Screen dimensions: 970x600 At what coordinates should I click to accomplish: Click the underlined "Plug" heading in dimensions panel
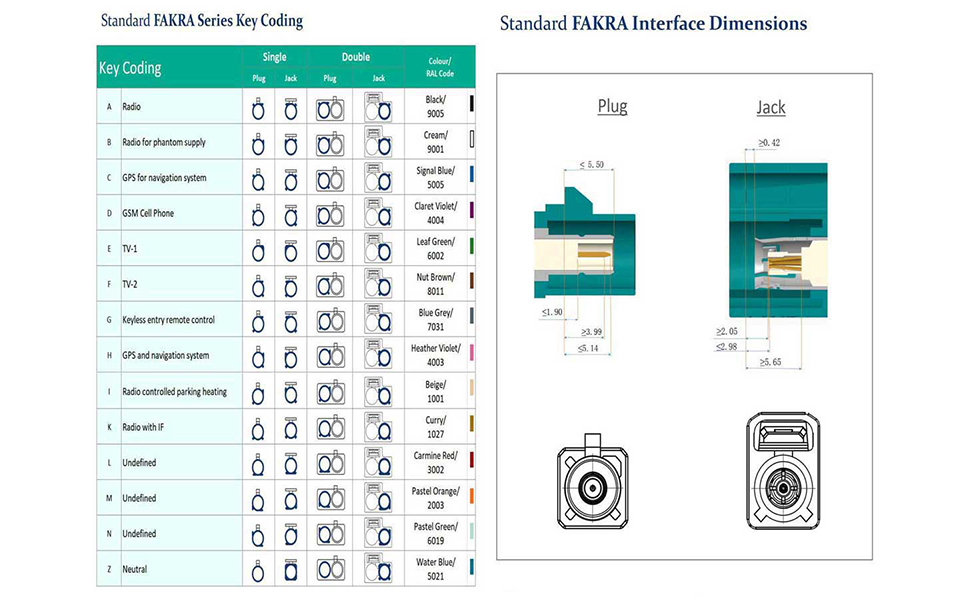click(612, 106)
